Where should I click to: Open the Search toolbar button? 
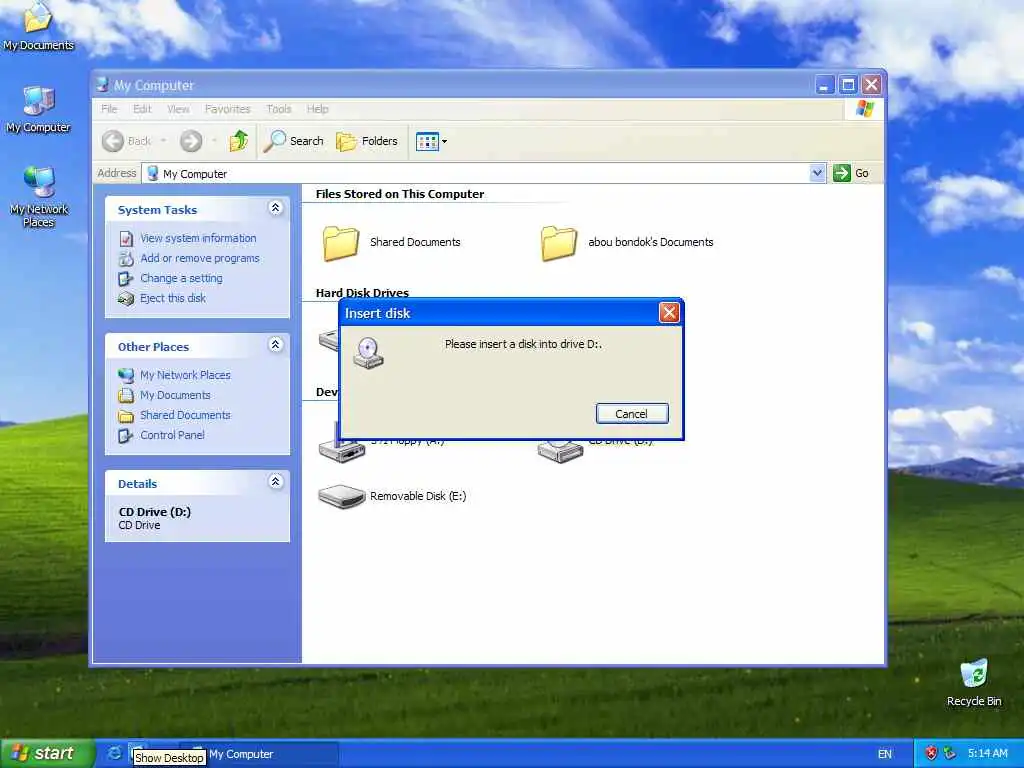(294, 141)
